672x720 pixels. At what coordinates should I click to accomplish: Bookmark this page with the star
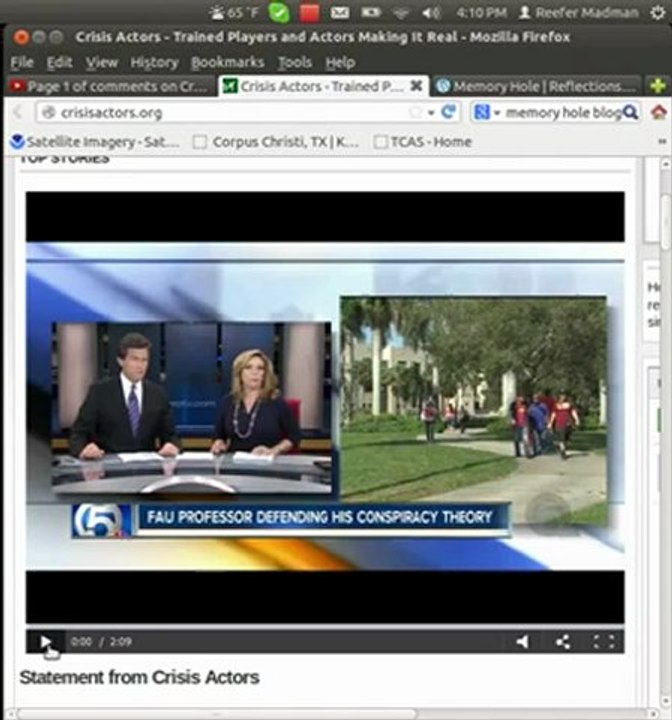(x=415, y=112)
